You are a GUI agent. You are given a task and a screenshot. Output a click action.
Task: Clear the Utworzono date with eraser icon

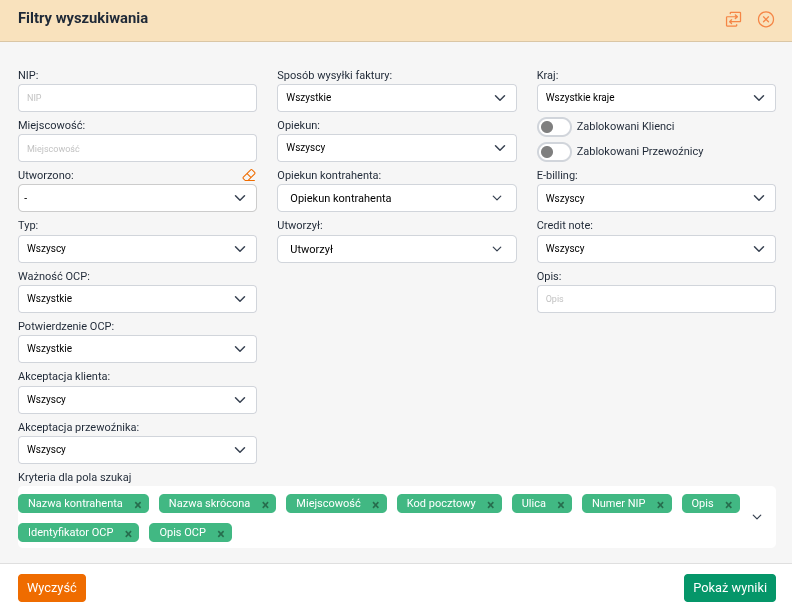[x=249, y=175]
